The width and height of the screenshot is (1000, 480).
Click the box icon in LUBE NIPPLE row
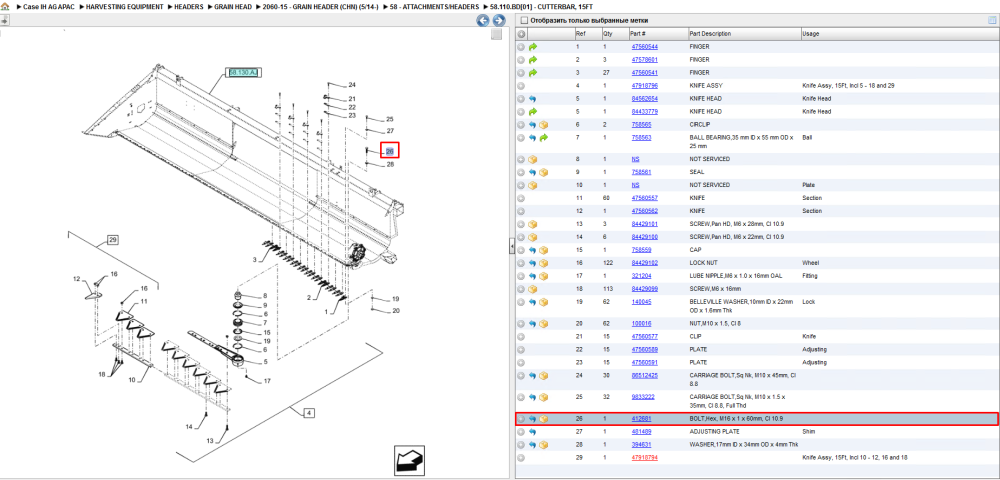pyautogui.click(x=543, y=276)
